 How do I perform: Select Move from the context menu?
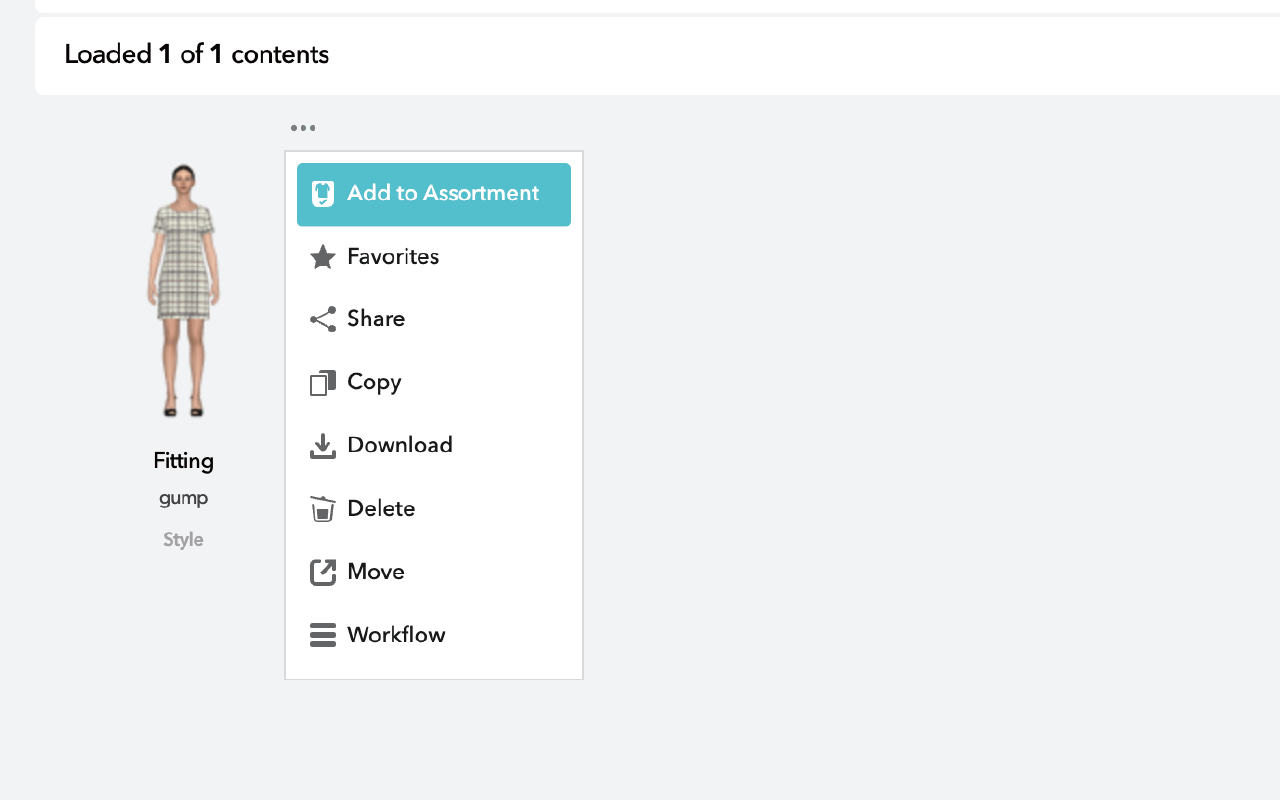(x=434, y=572)
